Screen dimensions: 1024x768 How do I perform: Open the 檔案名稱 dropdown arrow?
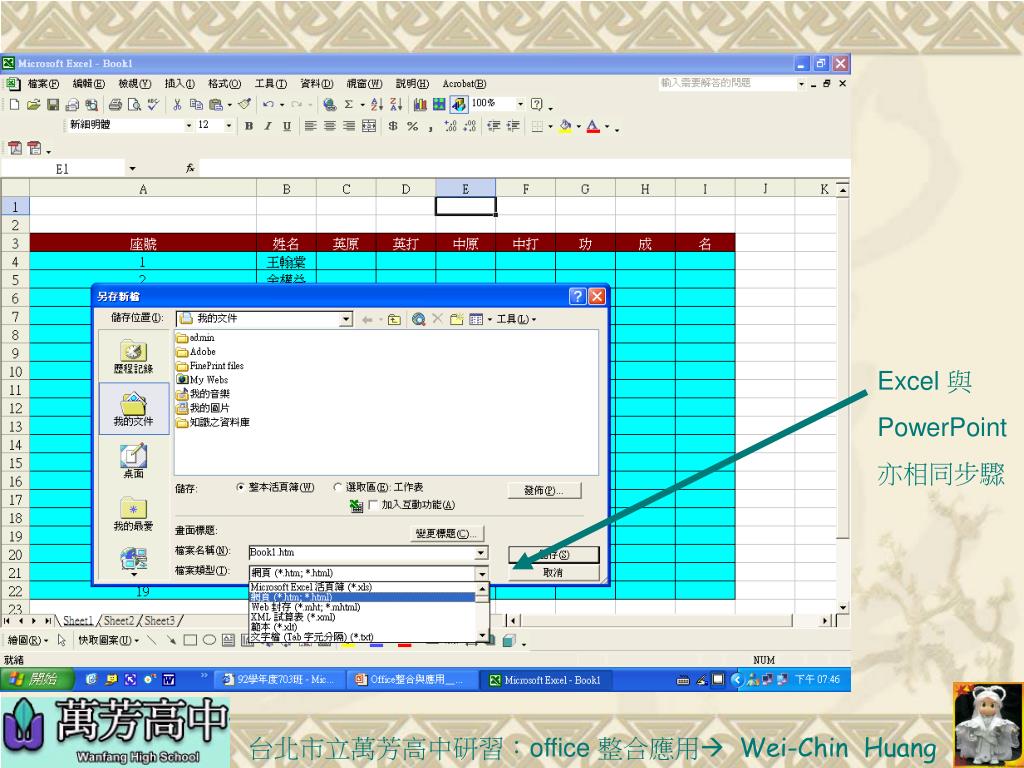[481, 552]
